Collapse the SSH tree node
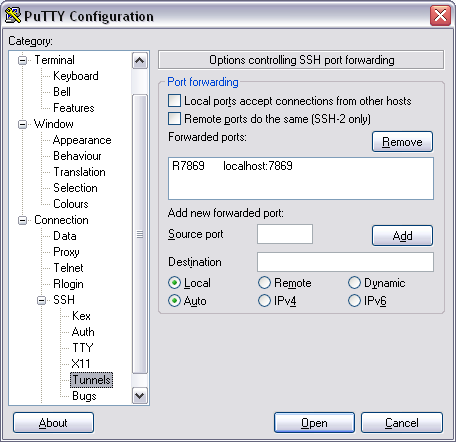Viewport: 456px width, 442px height. pyautogui.click(x=41, y=300)
